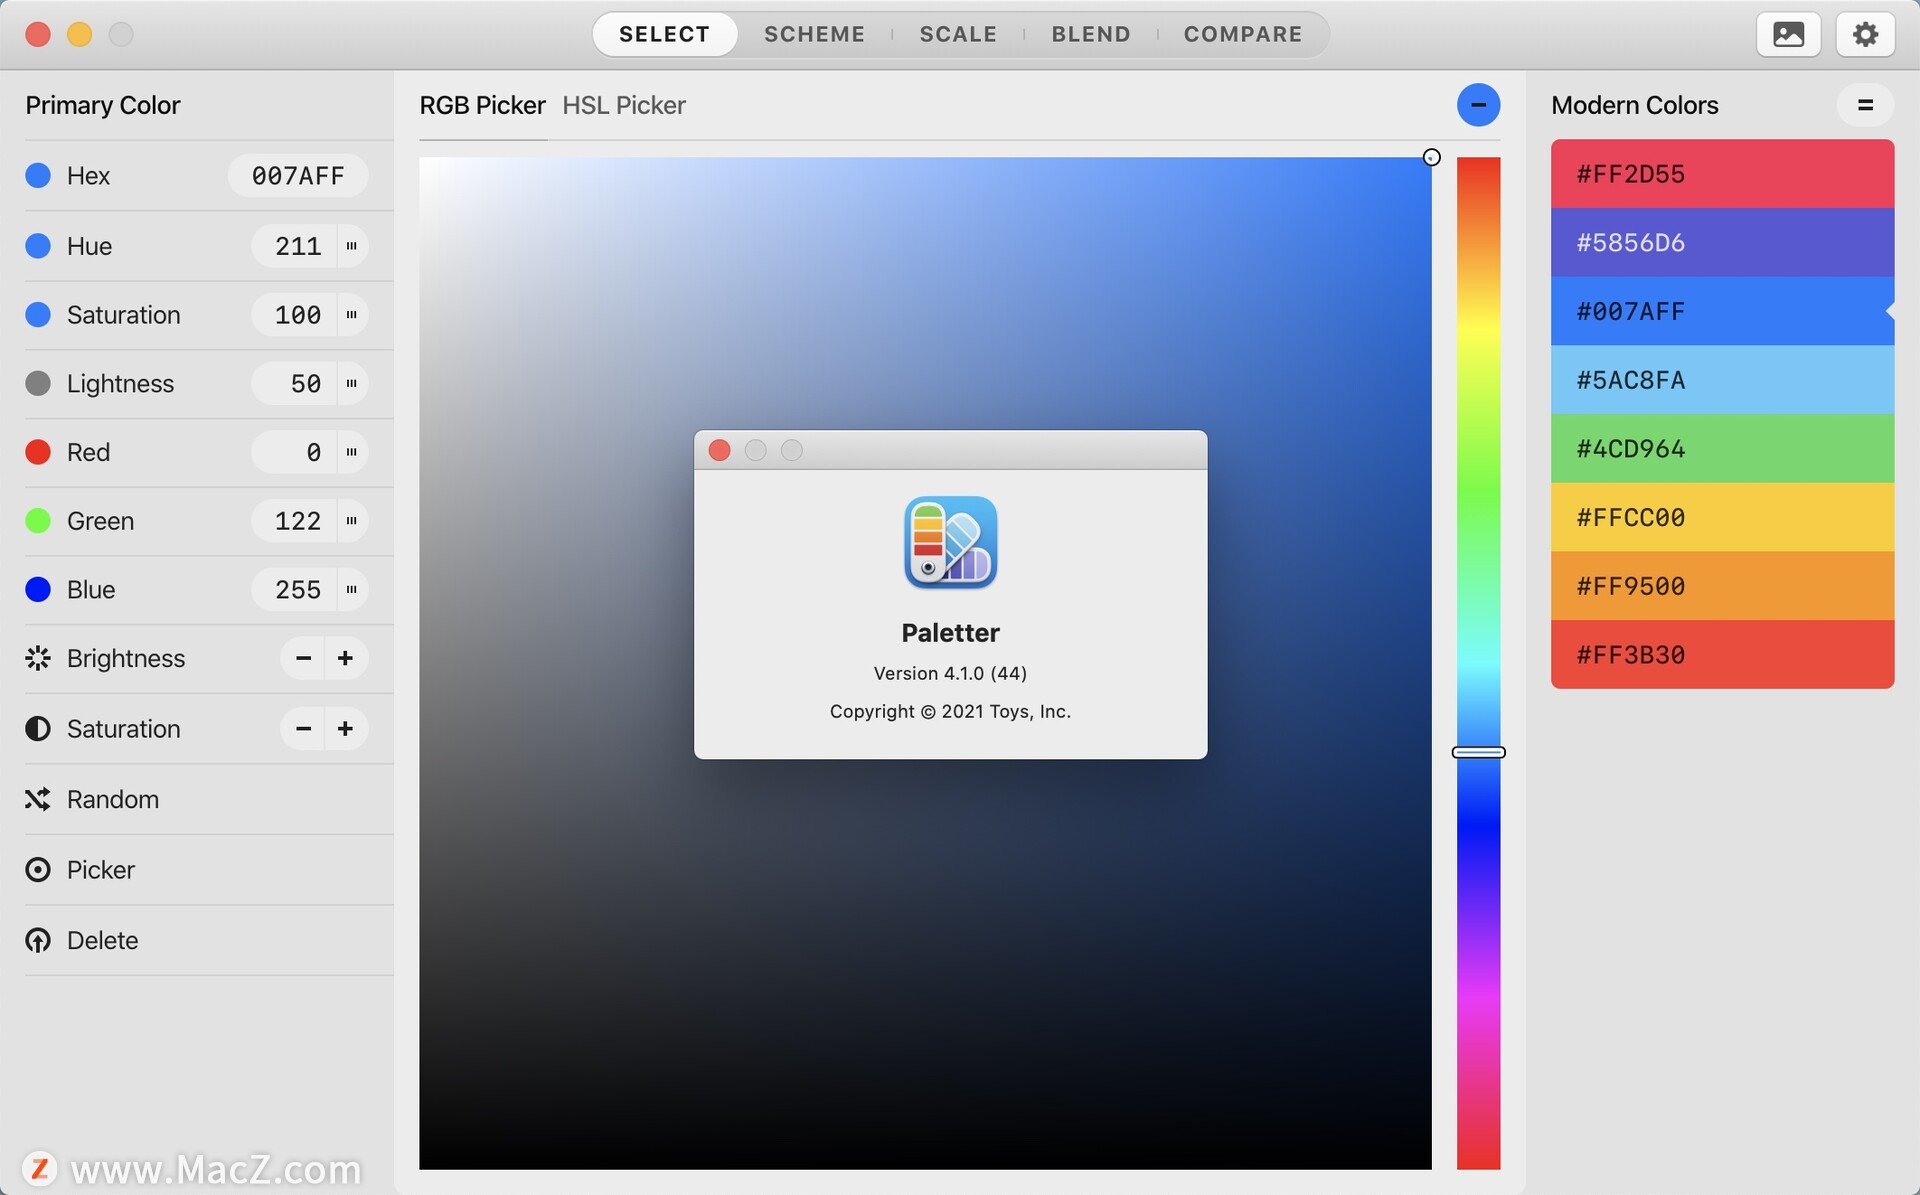Click the Hex blue color dot

click(38, 176)
